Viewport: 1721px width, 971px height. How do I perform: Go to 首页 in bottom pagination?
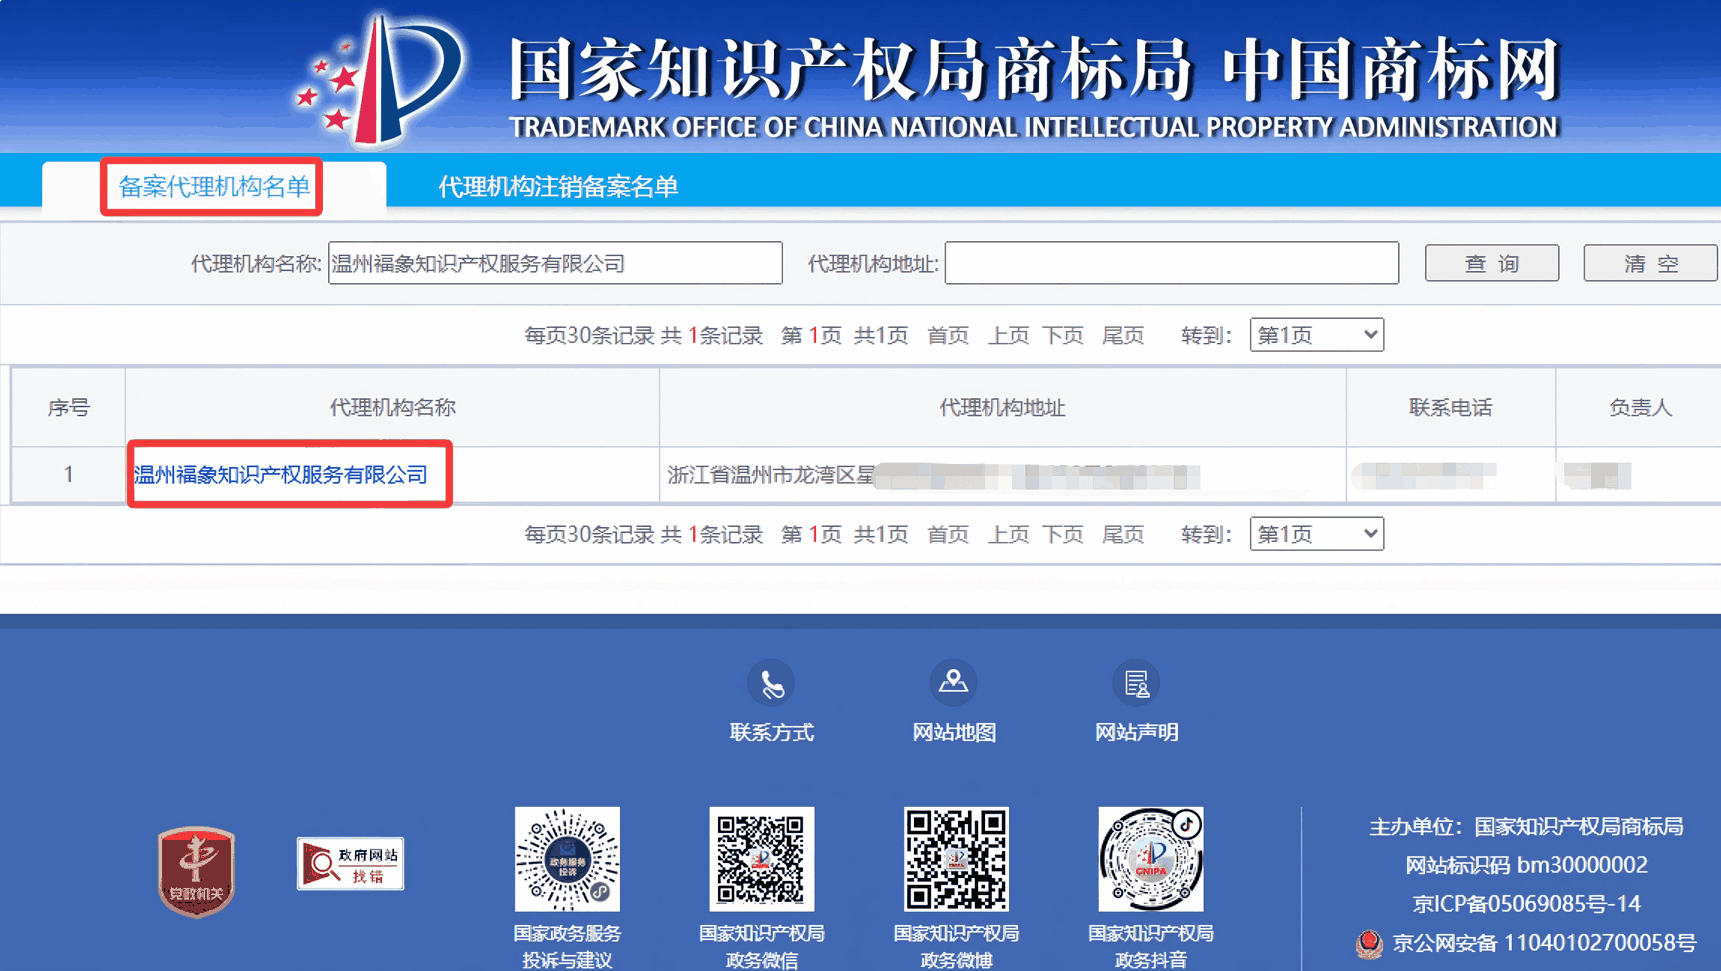coord(947,534)
